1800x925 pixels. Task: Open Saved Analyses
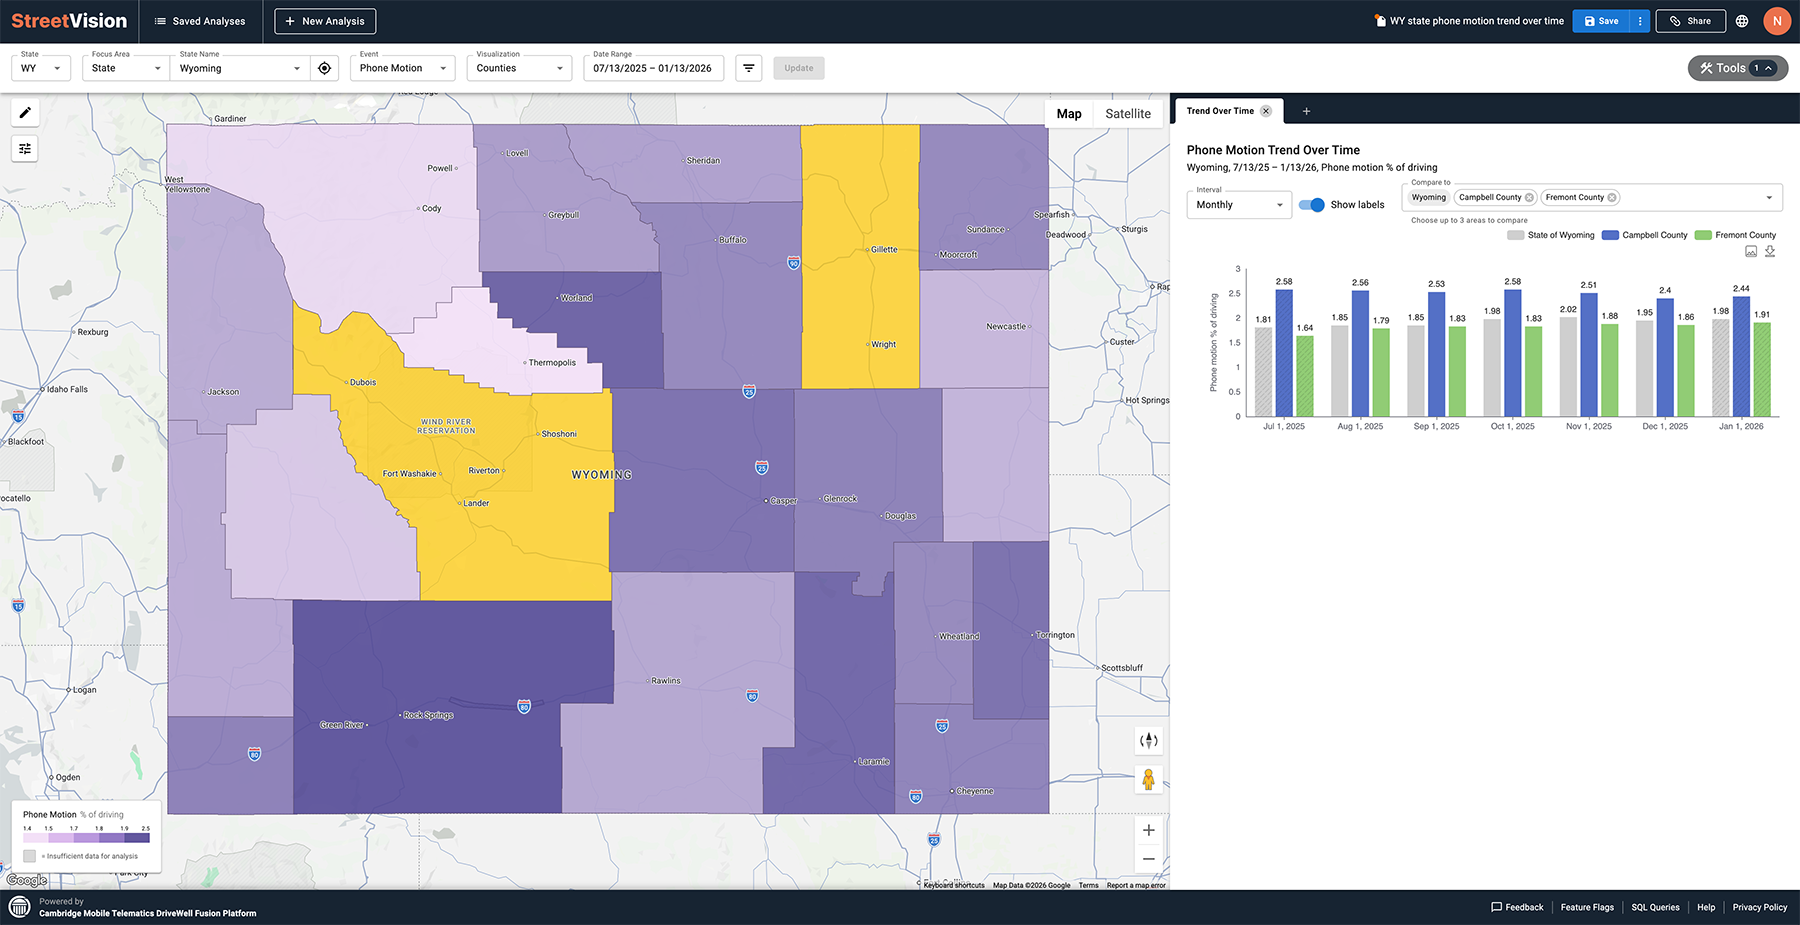(200, 20)
